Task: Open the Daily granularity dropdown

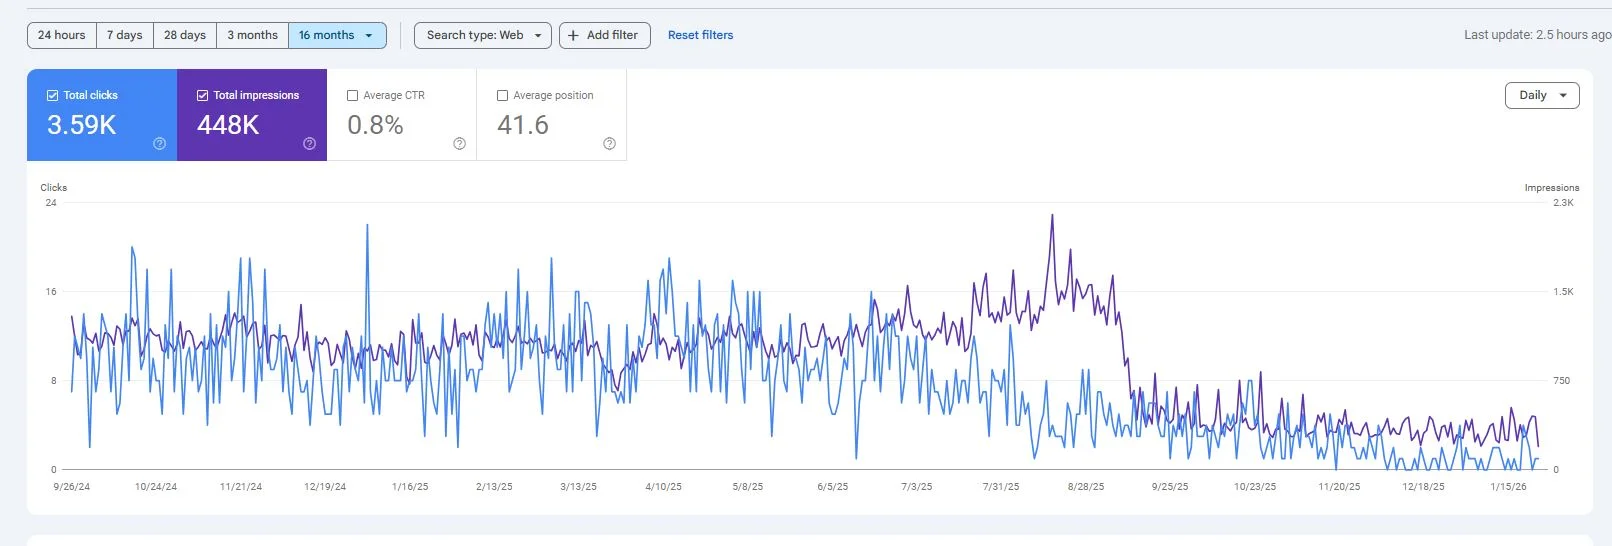Action: 1541,95
